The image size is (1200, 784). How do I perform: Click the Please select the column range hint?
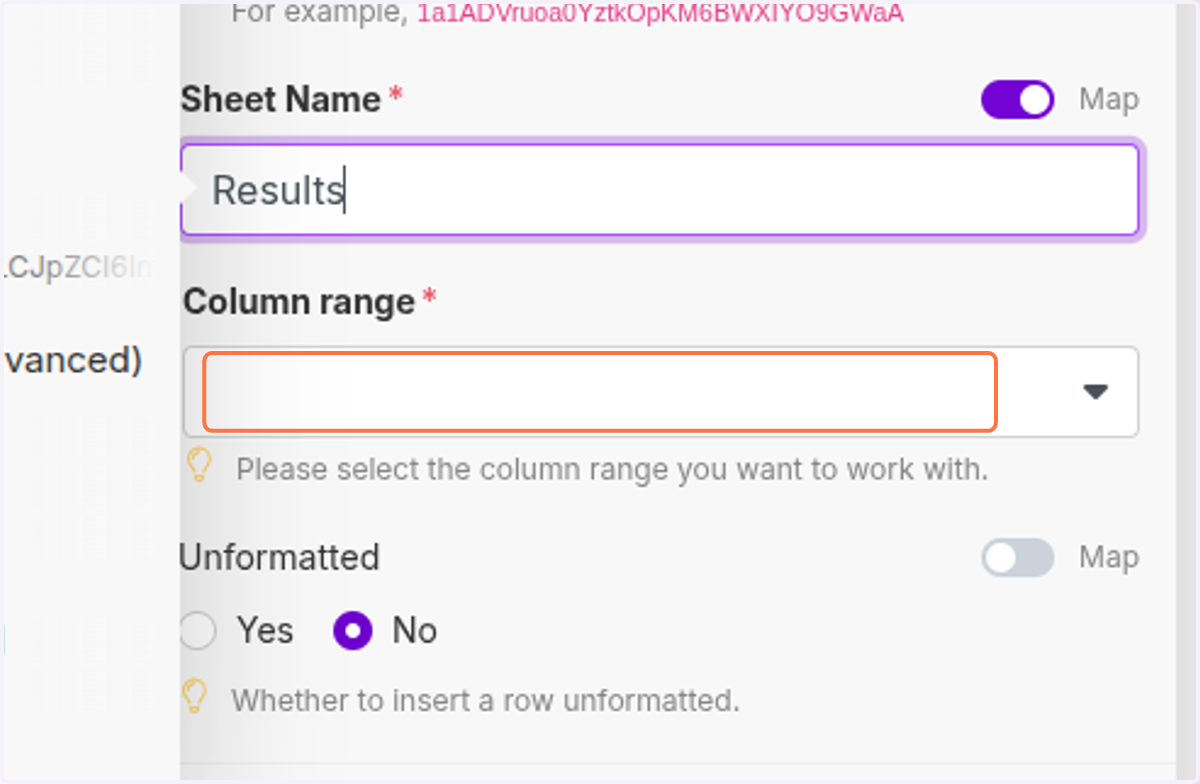(612, 469)
